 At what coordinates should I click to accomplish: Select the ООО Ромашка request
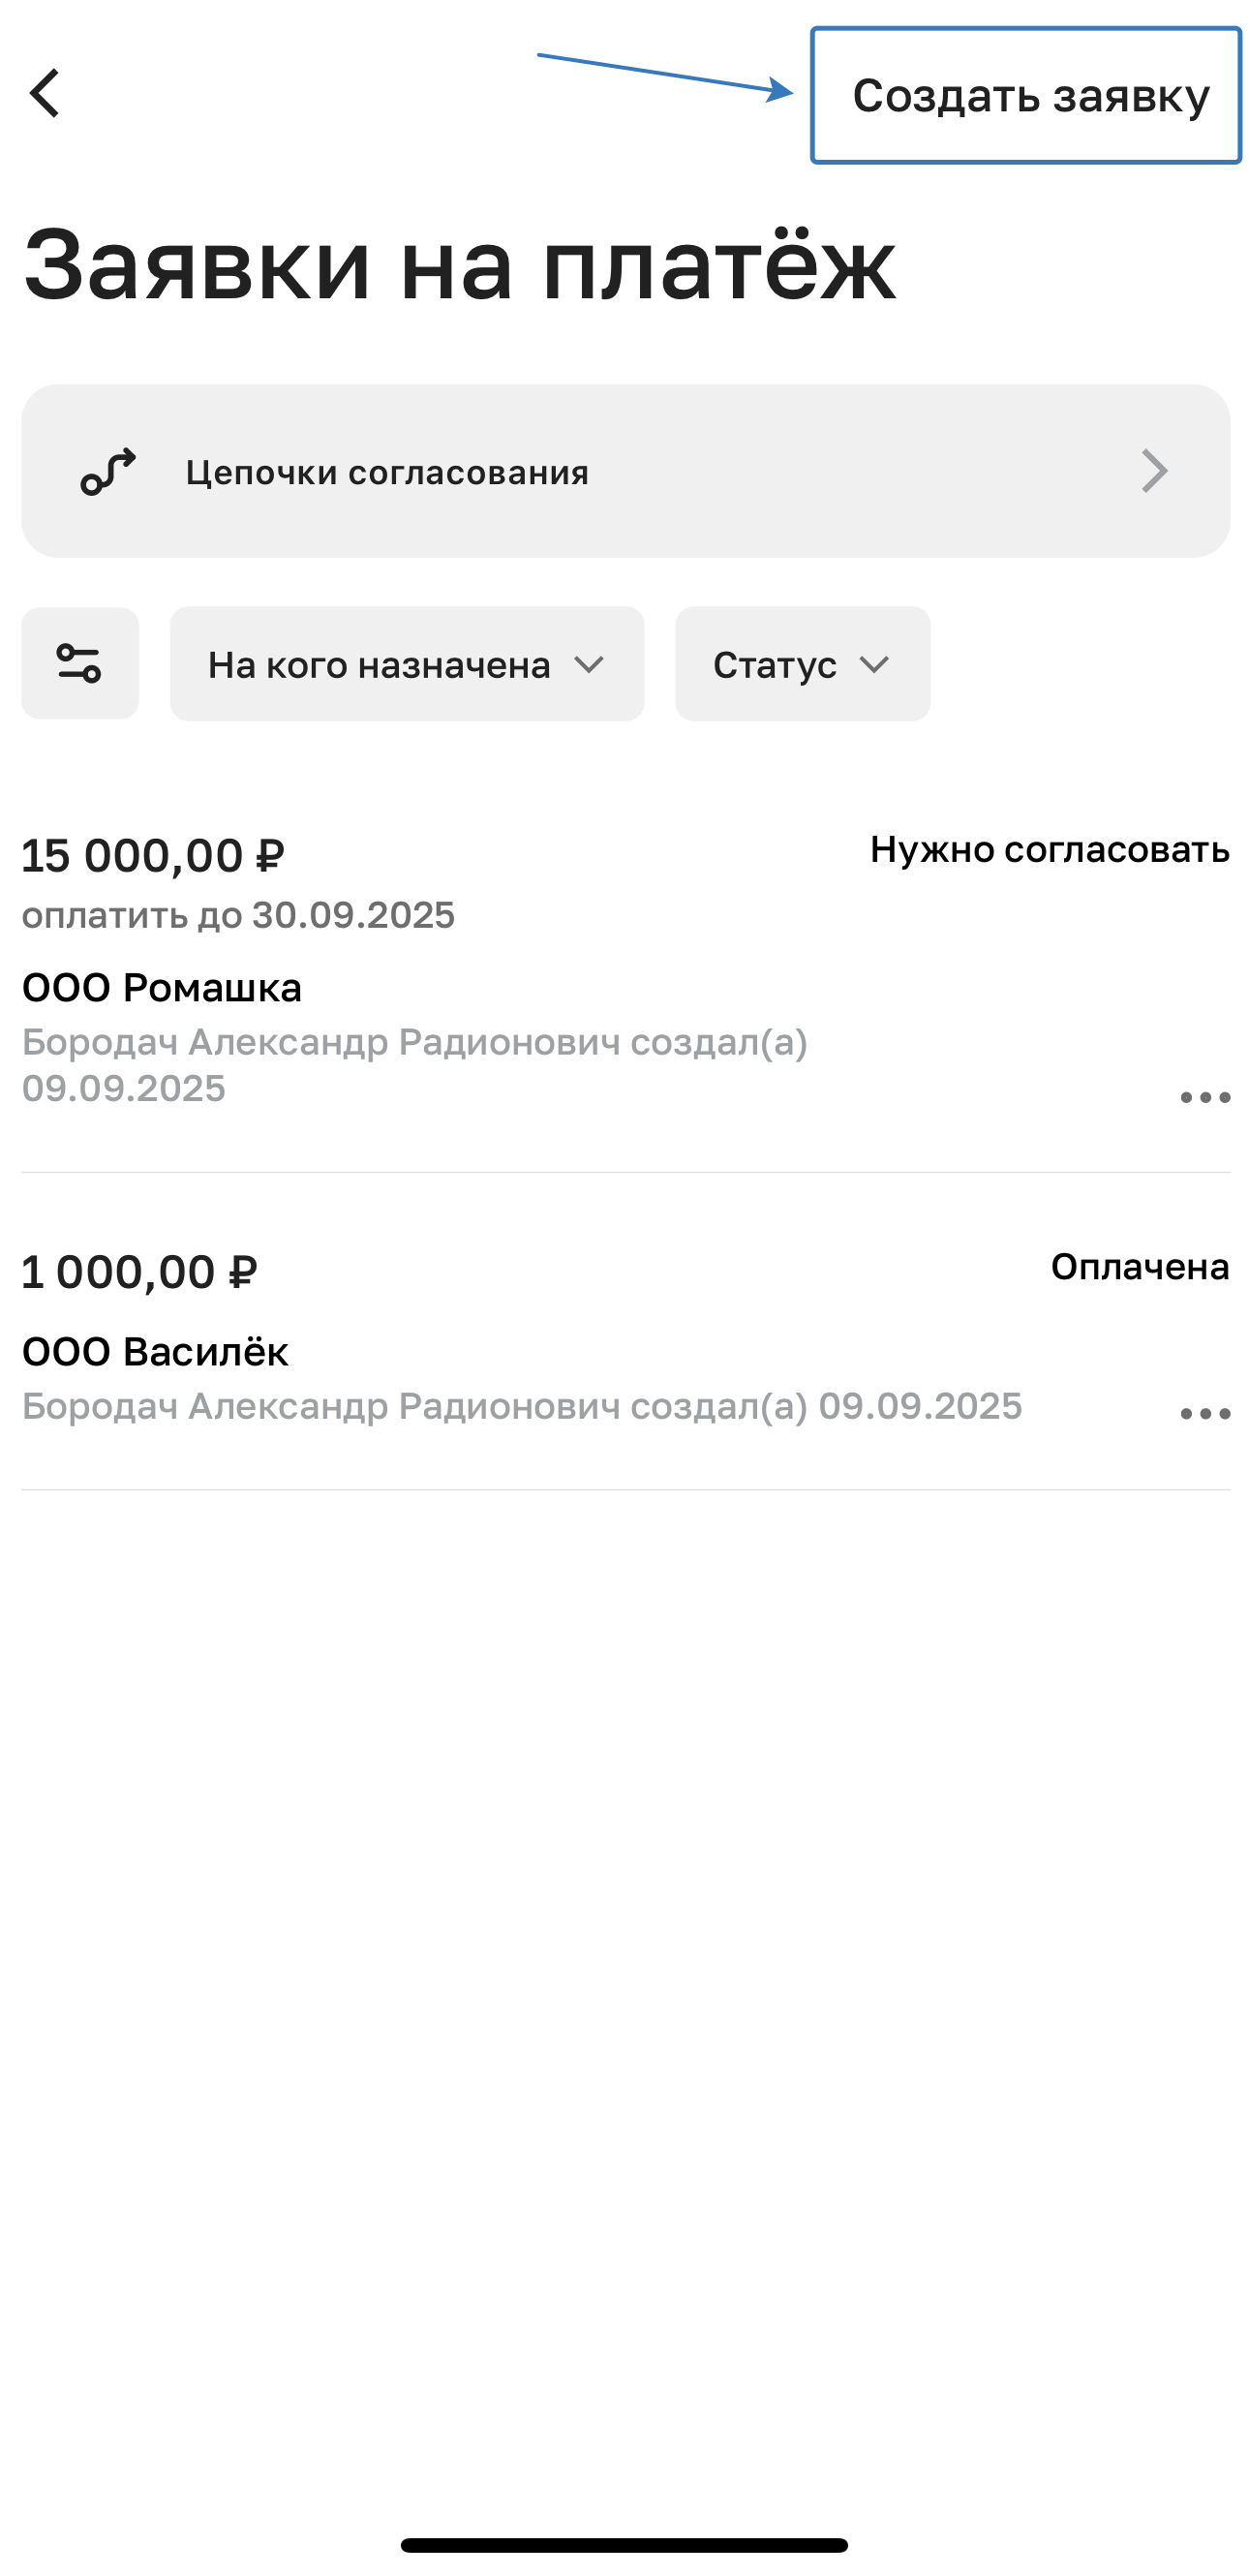(x=162, y=988)
